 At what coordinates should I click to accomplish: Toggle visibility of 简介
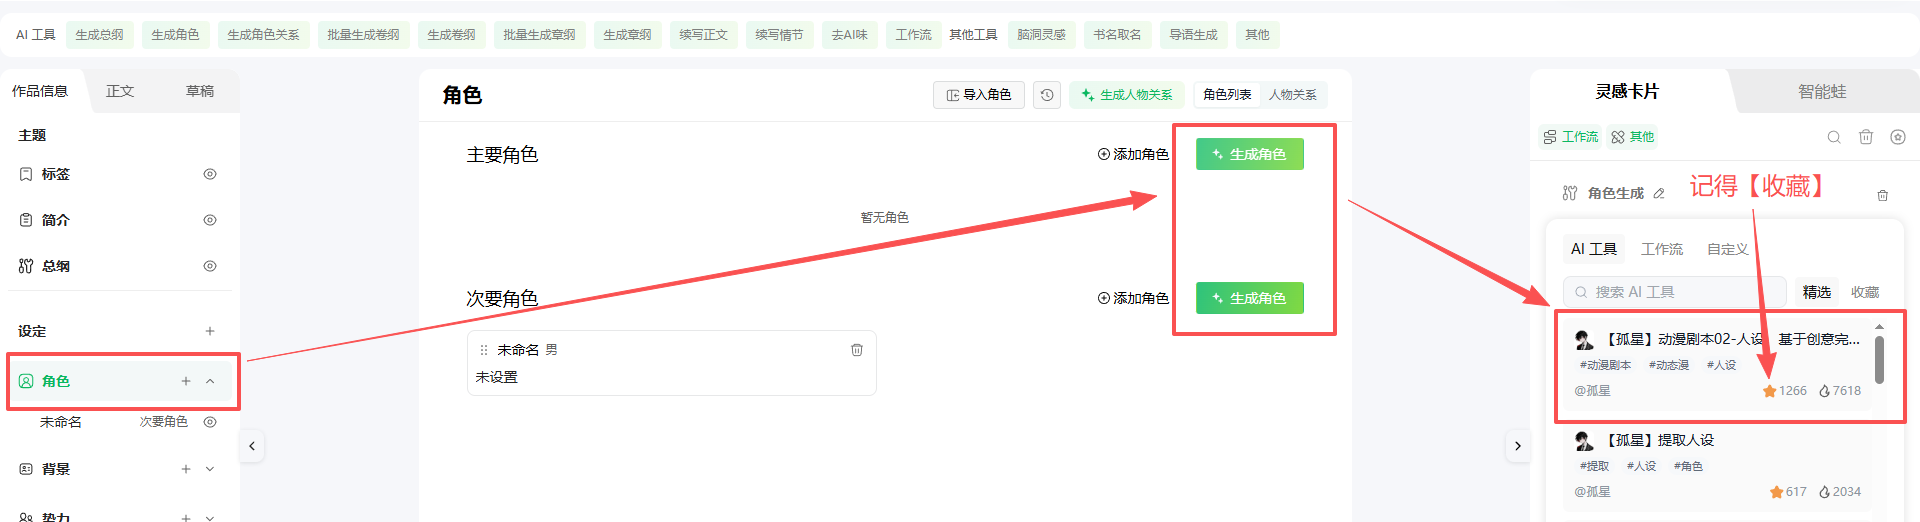point(210,220)
